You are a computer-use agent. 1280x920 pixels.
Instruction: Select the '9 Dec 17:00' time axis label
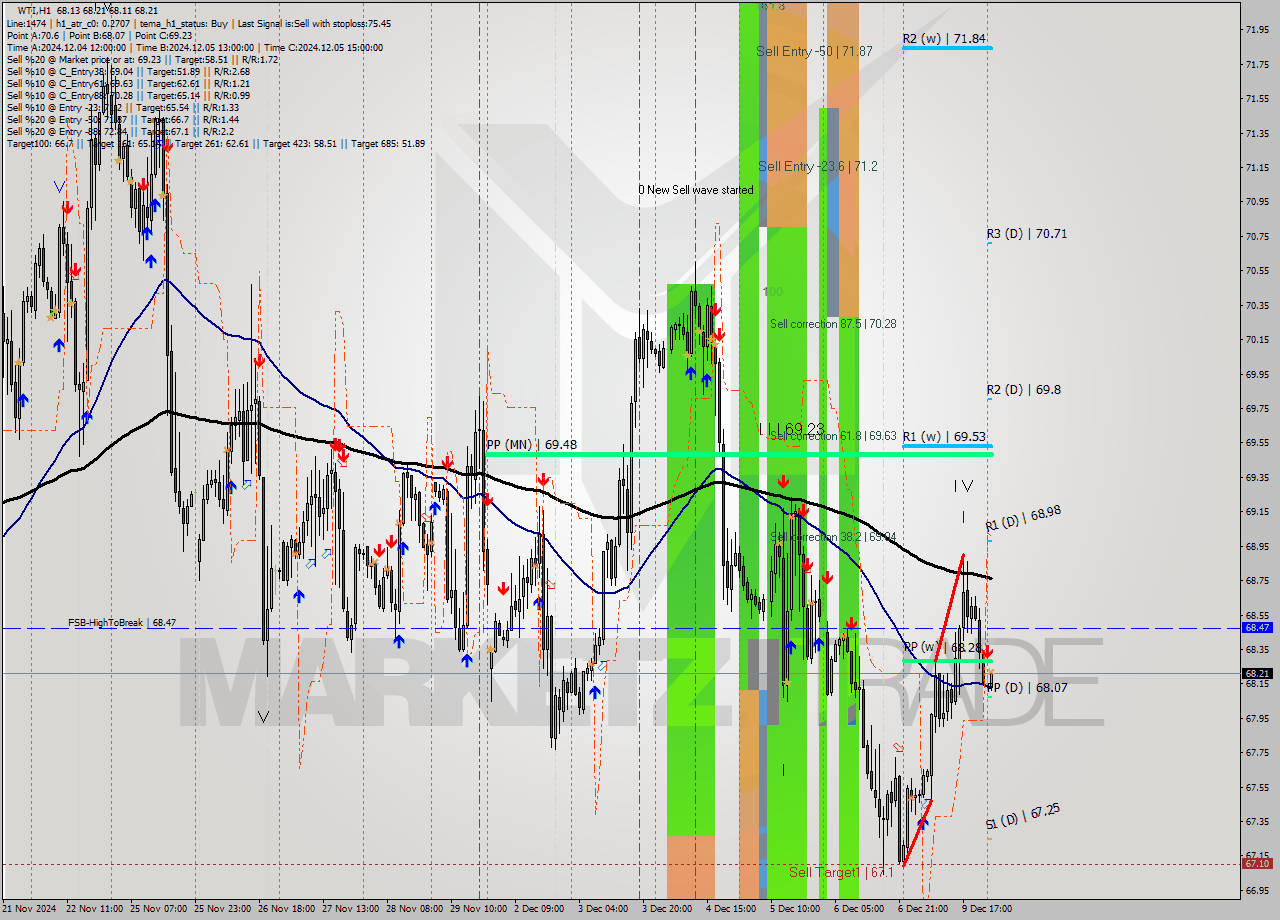click(x=987, y=909)
